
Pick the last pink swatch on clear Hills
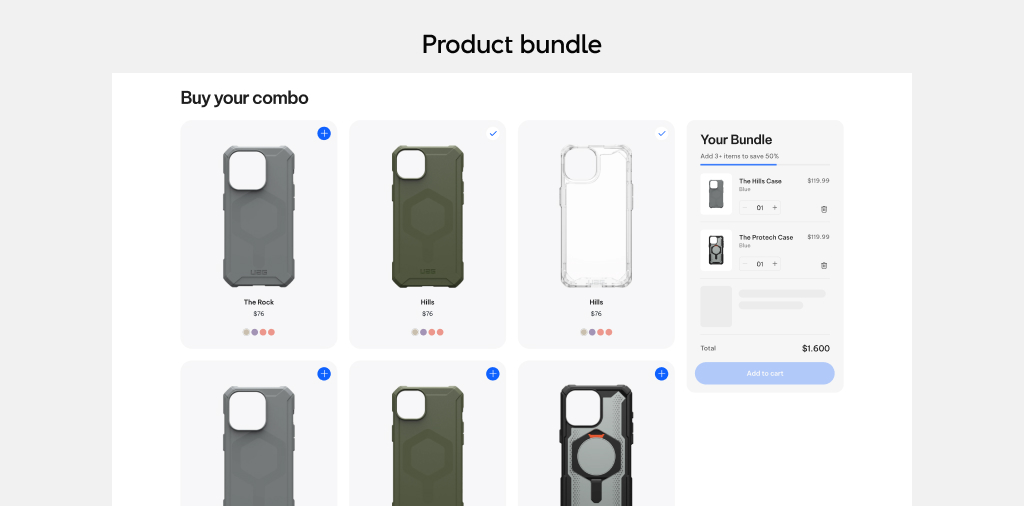click(x=609, y=332)
